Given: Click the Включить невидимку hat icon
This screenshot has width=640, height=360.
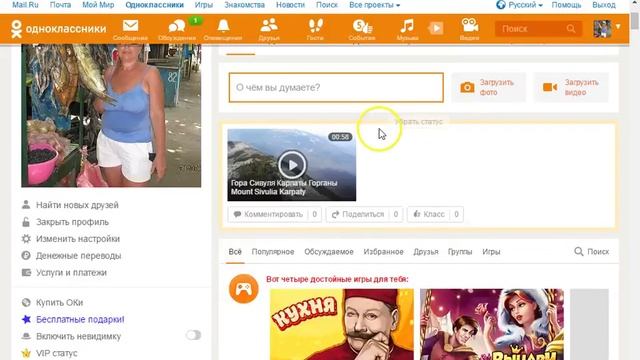Looking at the screenshot, I should click(26, 336).
